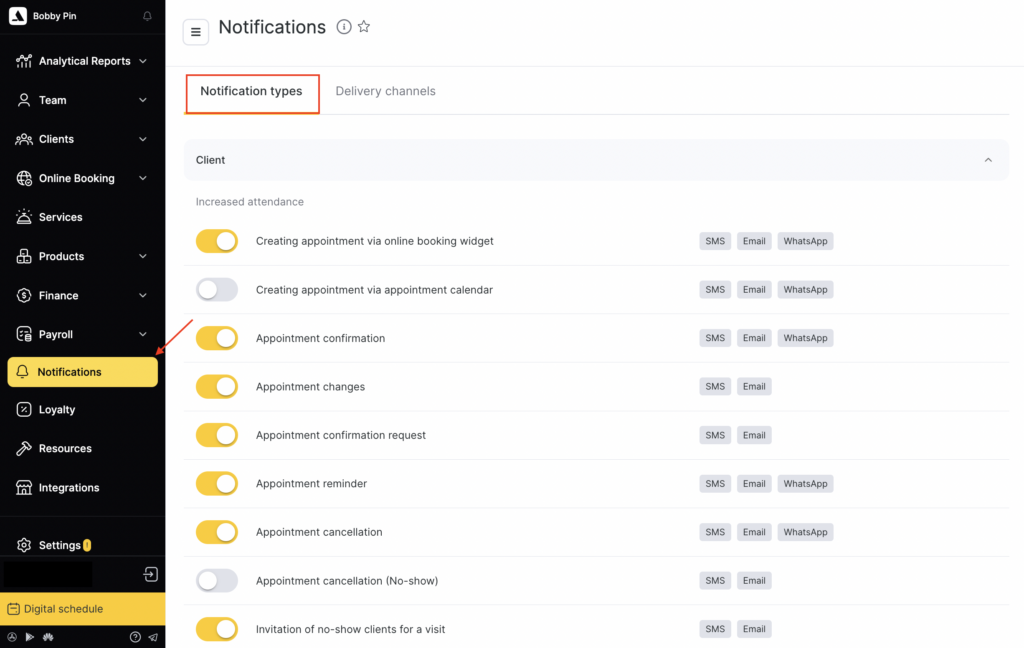Collapse the Client notifications section

988,160
